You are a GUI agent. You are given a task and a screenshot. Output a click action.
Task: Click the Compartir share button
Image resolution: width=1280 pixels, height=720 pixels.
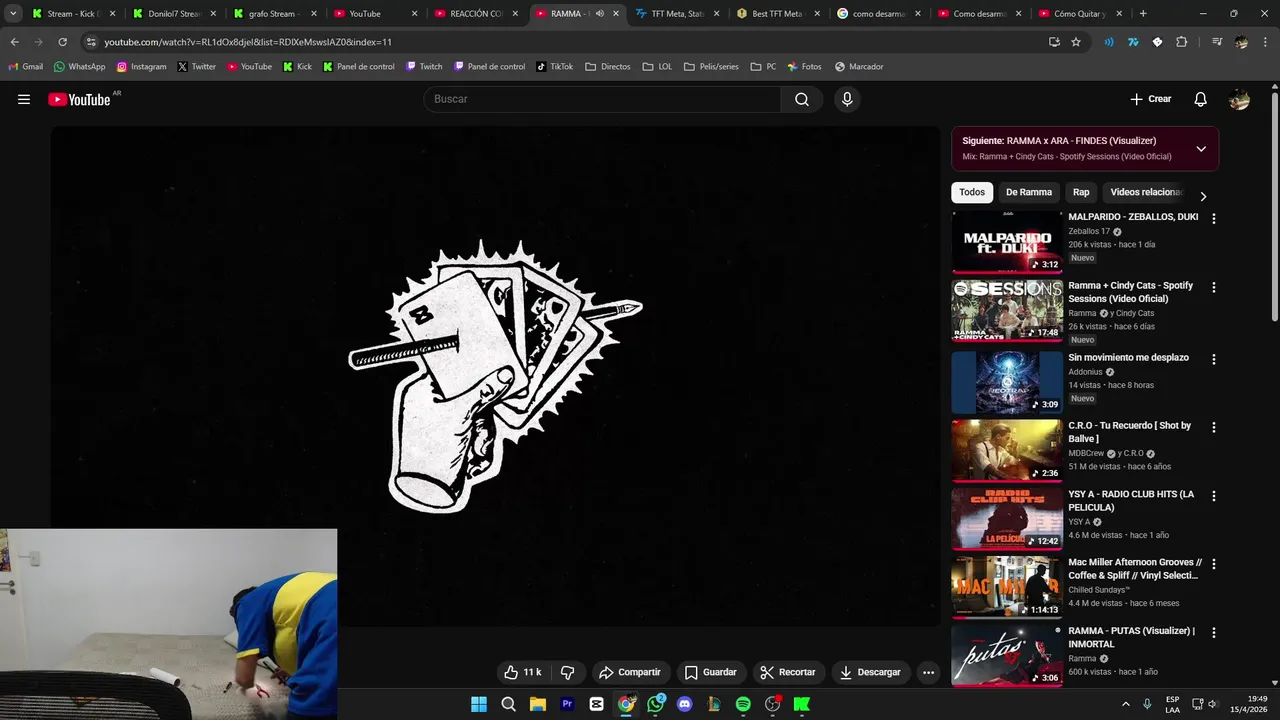[x=629, y=672]
